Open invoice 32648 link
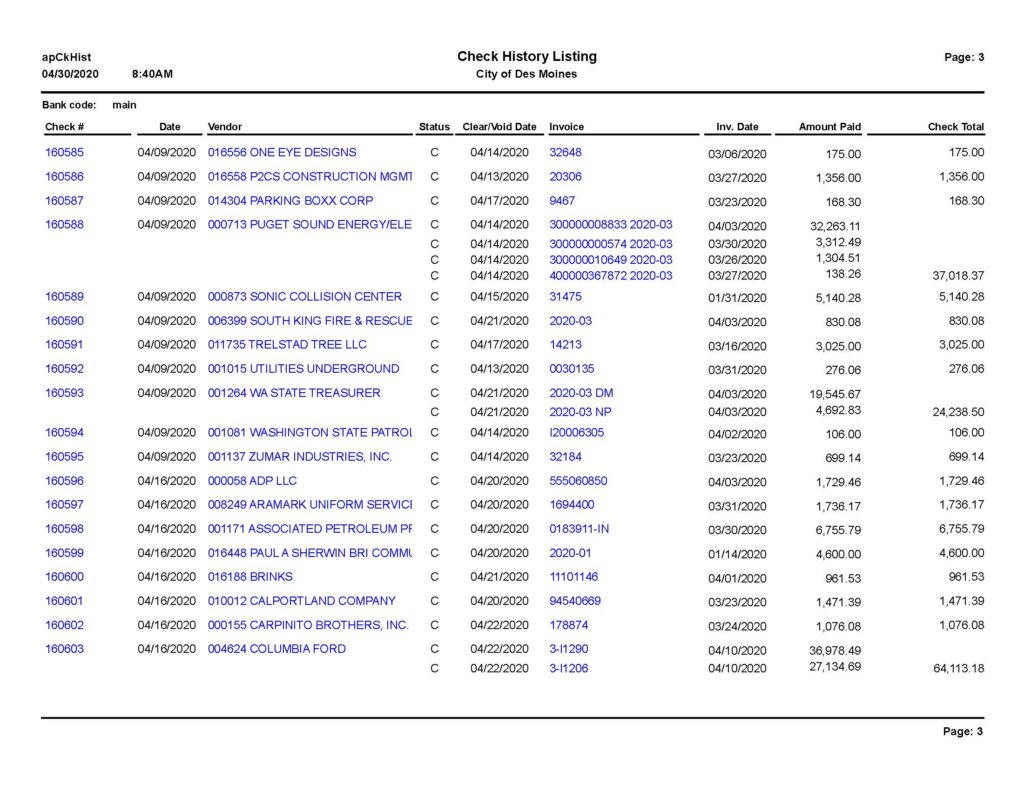 point(565,153)
